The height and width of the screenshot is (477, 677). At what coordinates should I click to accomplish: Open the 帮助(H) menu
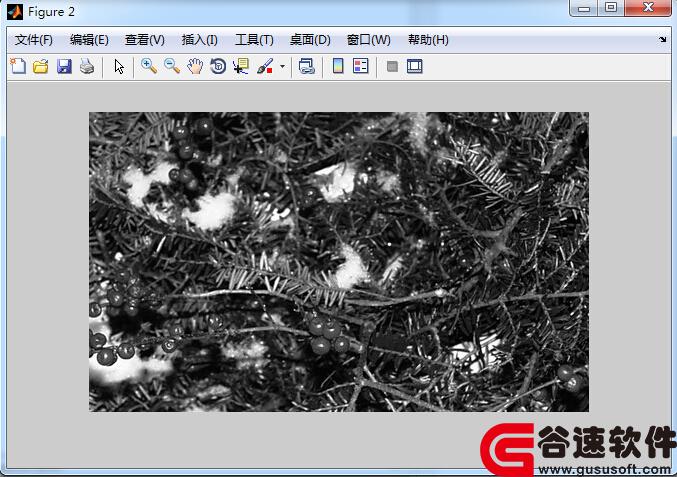pyautogui.click(x=428, y=40)
